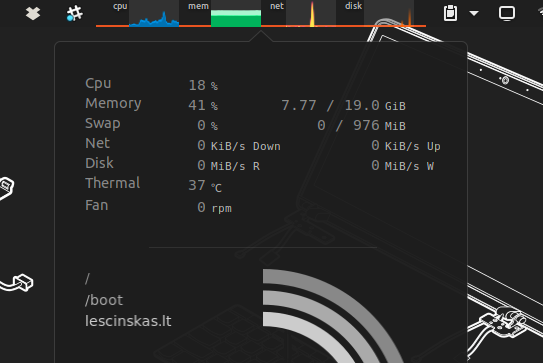Select the Fan row label
Image resolution: width=543 pixels, height=363 pixels.
point(97,205)
